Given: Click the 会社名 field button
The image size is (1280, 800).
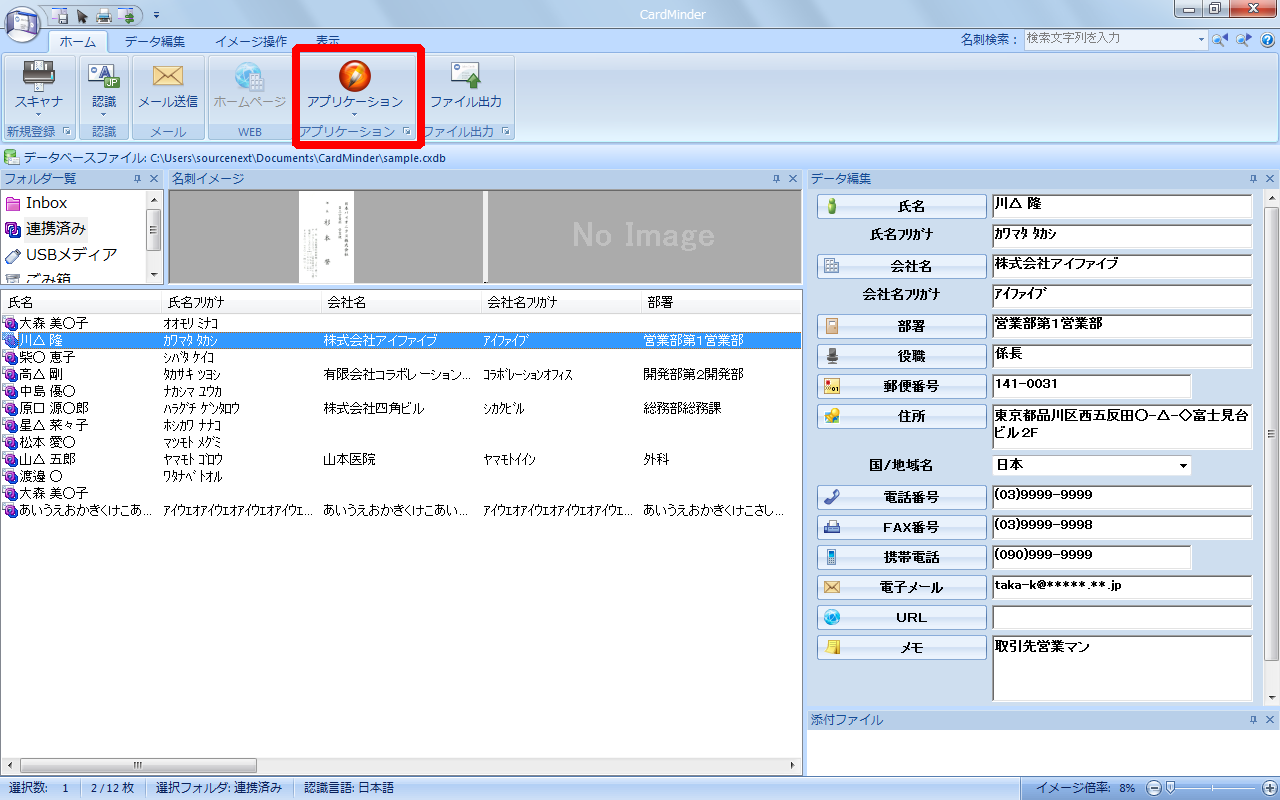Looking at the screenshot, I should coord(902,266).
